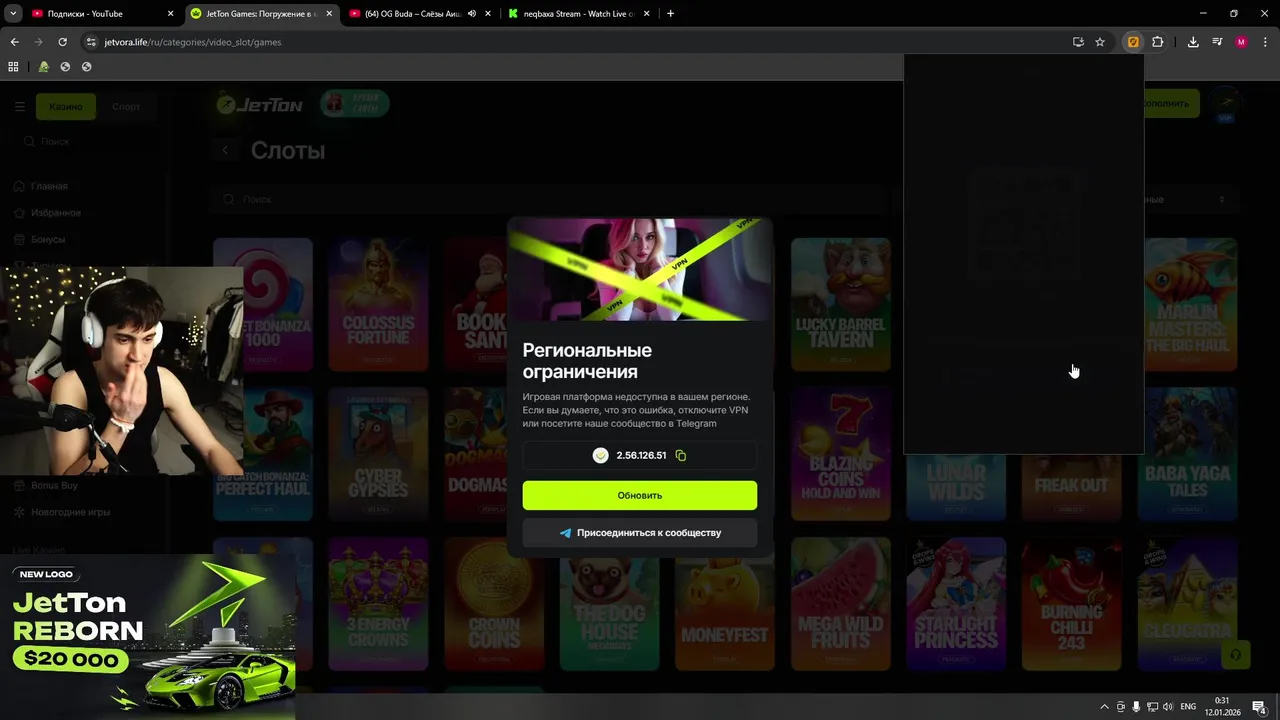Click the Crown Coins game tile
The height and width of the screenshot is (720, 1280).
click(x=494, y=603)
